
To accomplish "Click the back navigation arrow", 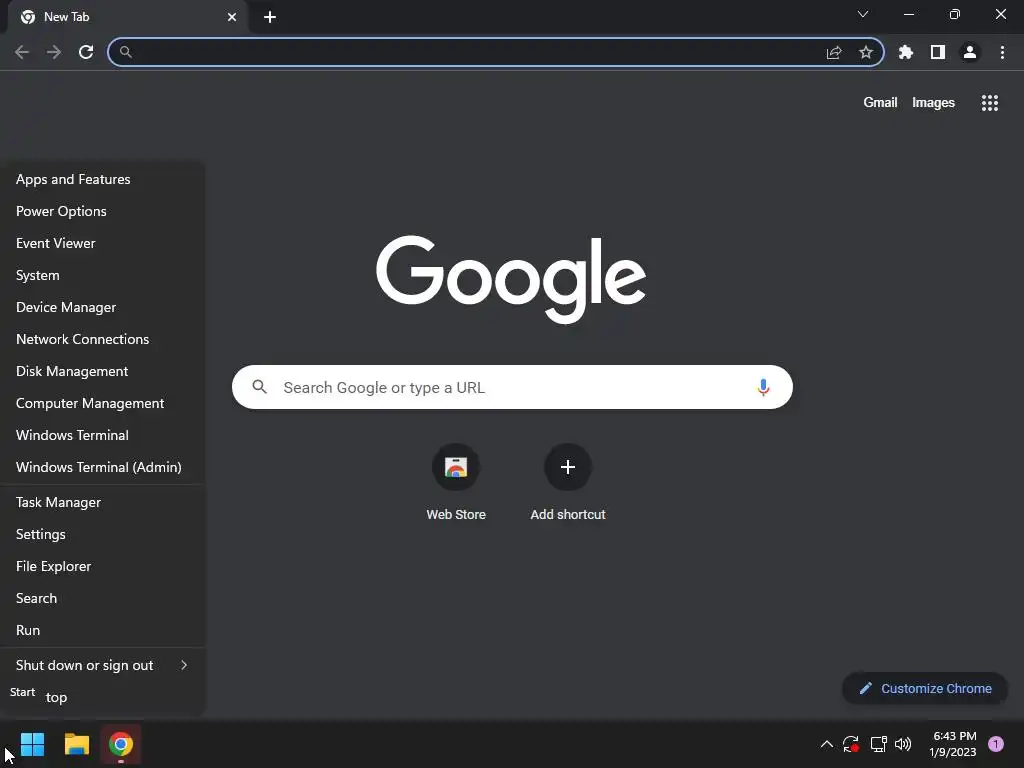I will point(22,52).
